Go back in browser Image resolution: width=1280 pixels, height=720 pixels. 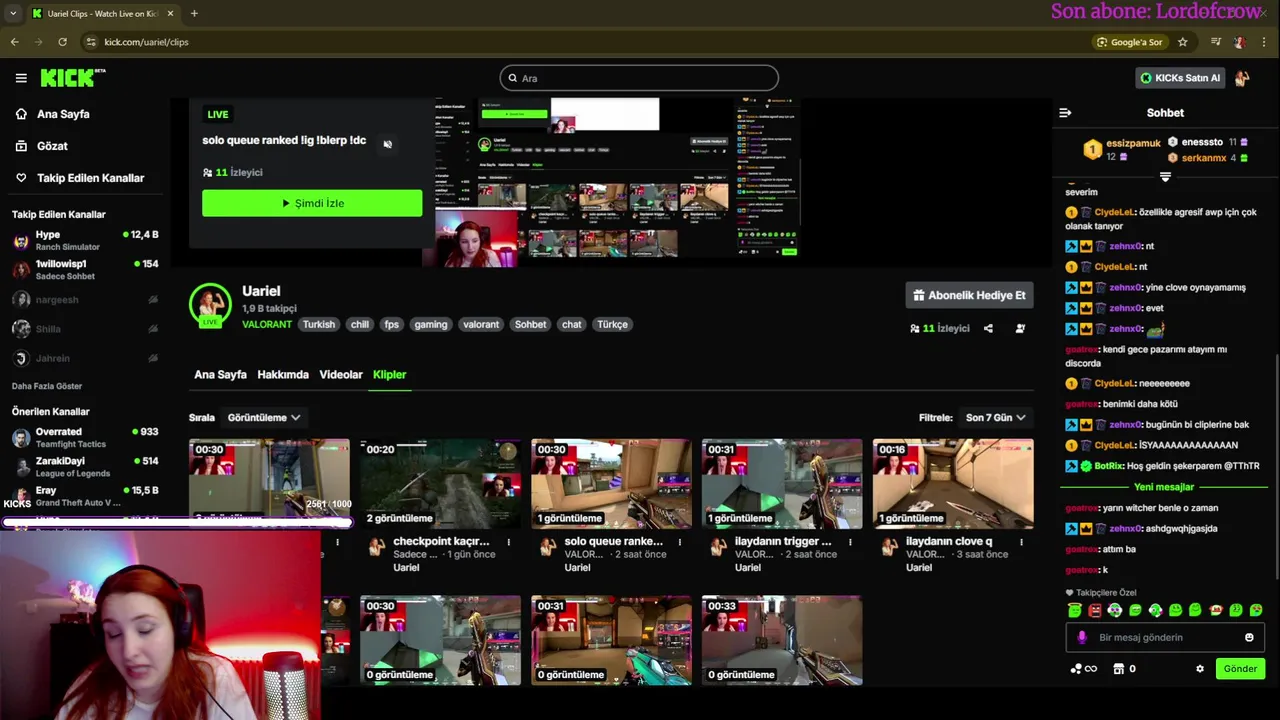click(x=14, y=42)
